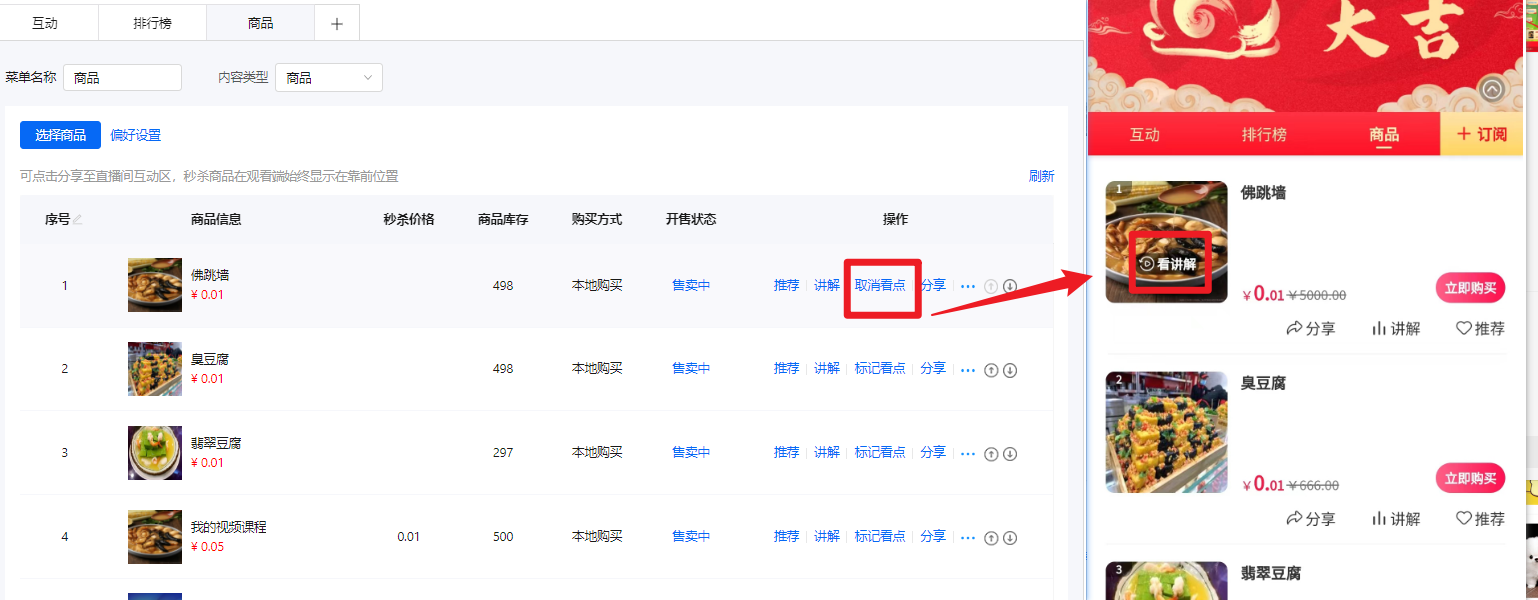Collapse the banner using the chevron-up circle
1538x600 pixels.
(x=1492, y=90)
